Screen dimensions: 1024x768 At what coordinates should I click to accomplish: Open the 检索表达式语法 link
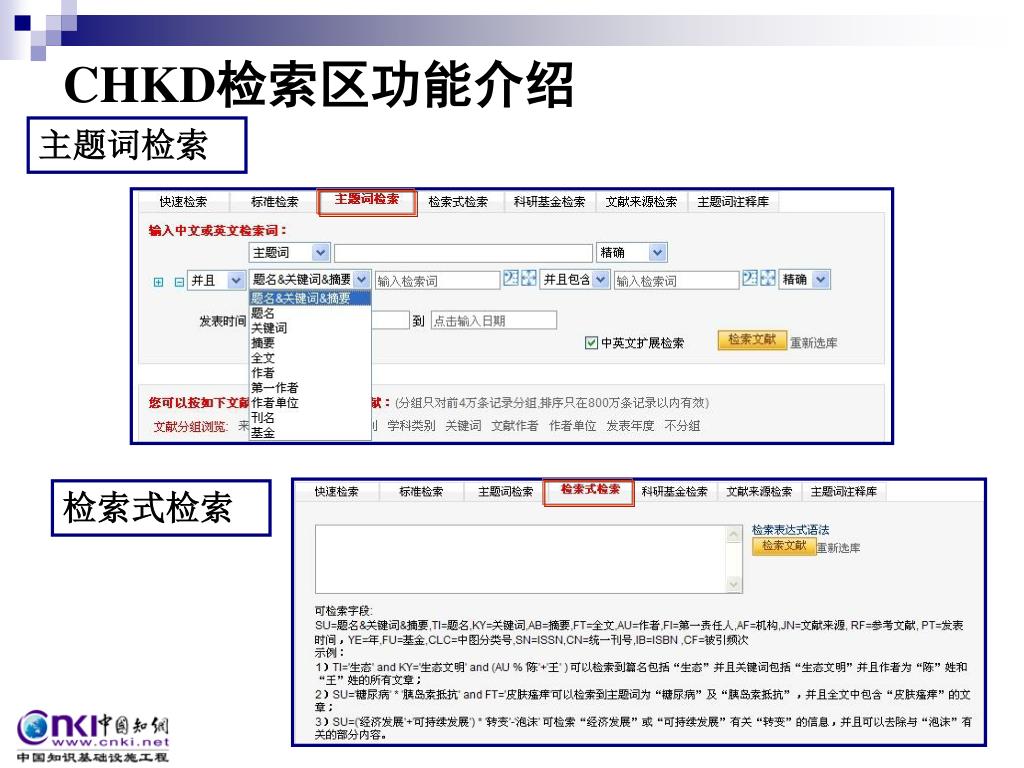point(791,530)
